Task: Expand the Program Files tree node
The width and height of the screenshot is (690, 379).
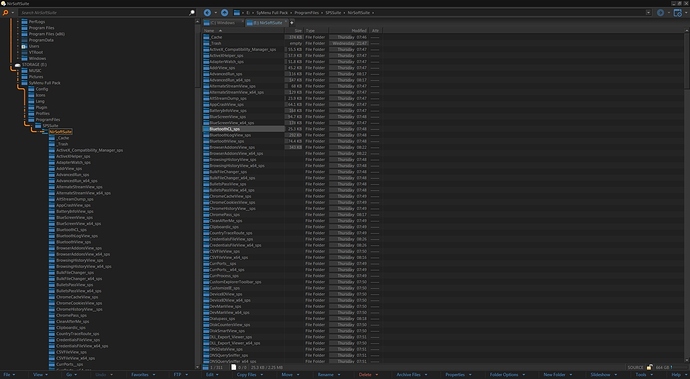Action: coord(18,28)
